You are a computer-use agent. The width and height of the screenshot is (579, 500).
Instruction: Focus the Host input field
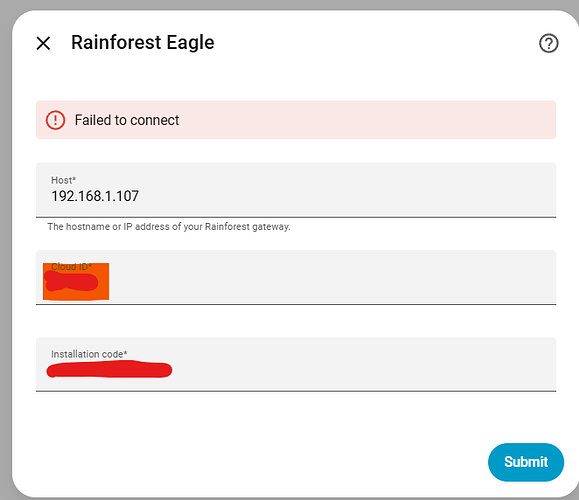click(x=296, y=190)
